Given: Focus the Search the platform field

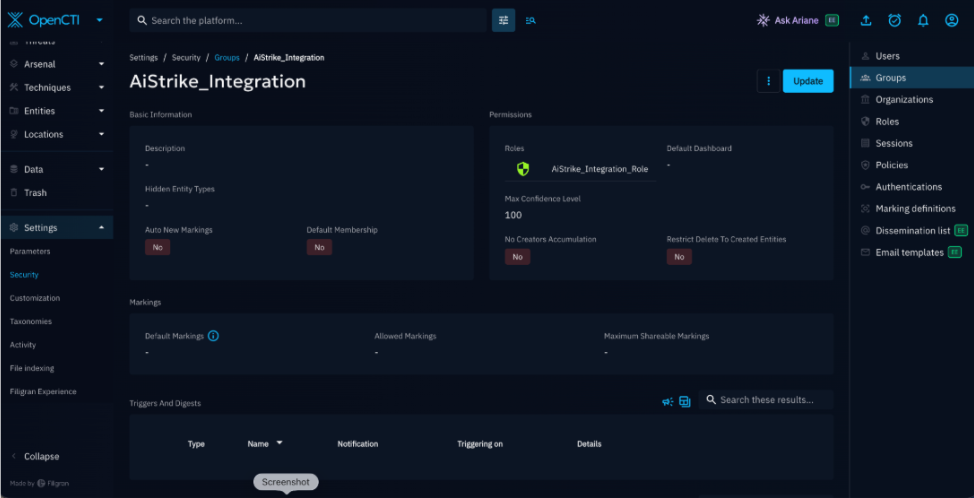Looking at the screenshot, I should (x=308, y=20).
